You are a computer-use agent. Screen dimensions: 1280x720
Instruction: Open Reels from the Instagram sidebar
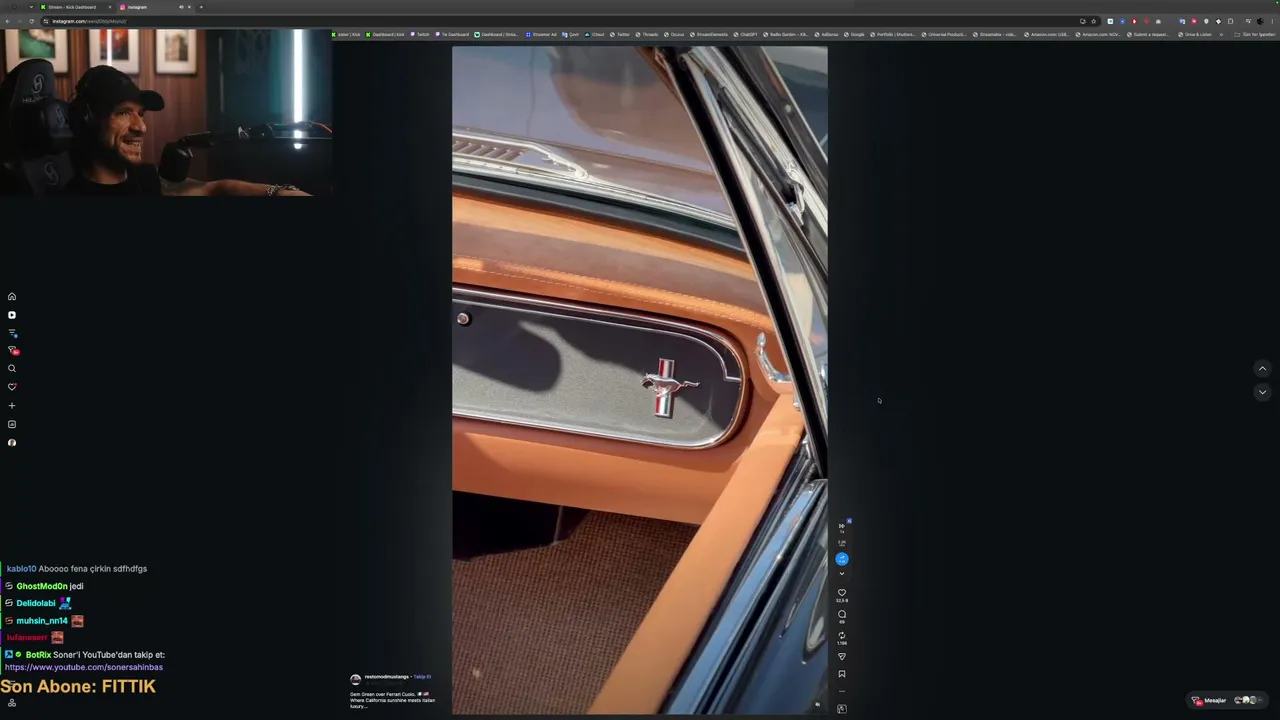[x=12, y=315]
